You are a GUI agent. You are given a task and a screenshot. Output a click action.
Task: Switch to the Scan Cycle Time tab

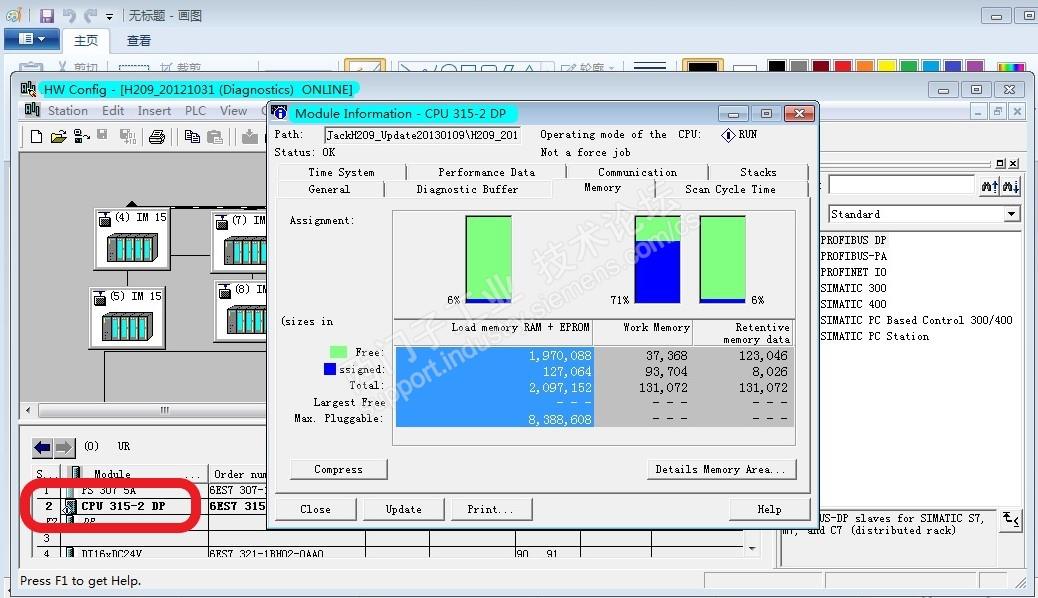(x=730, y=189)
